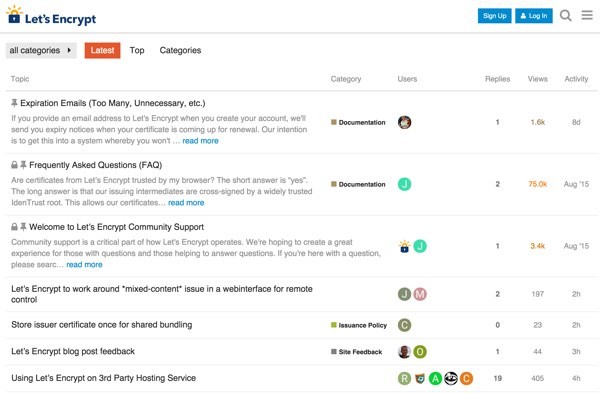Click the green A avatar in the 3rd Party Hosting row
This screenshot has width=600, height=393.
point(435,378)
